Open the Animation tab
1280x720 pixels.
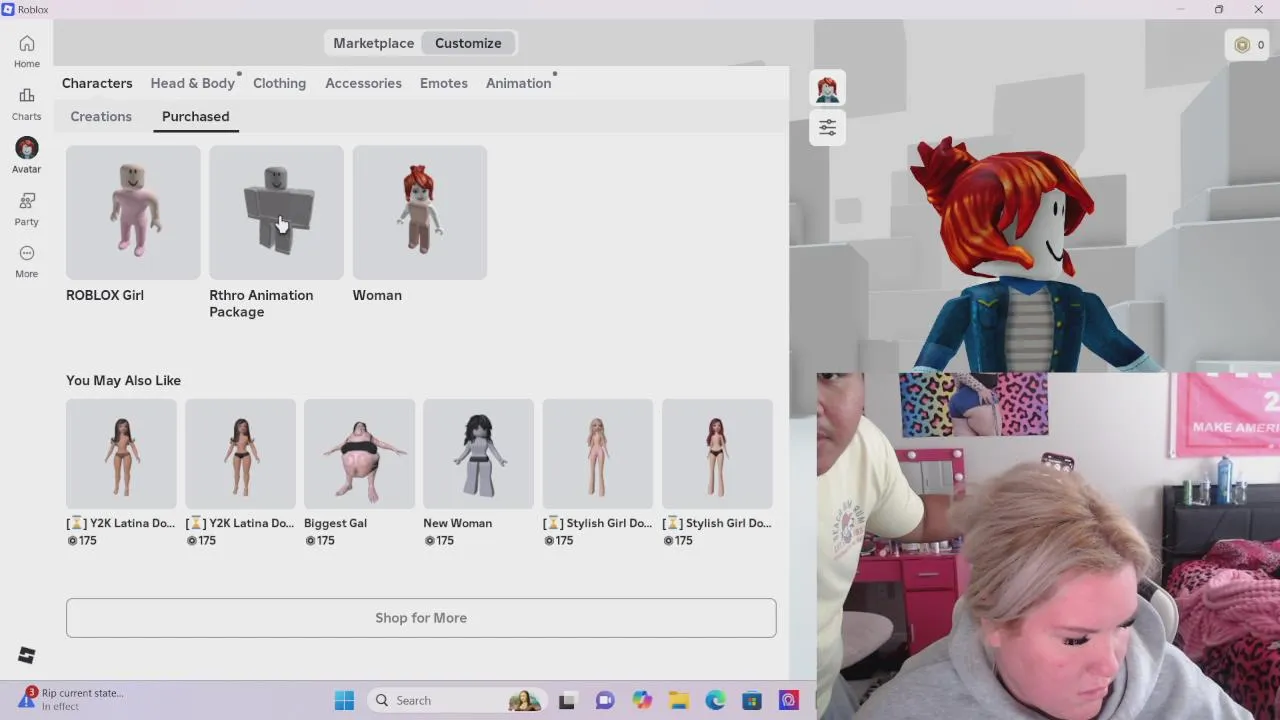click(x=518, y=83)
